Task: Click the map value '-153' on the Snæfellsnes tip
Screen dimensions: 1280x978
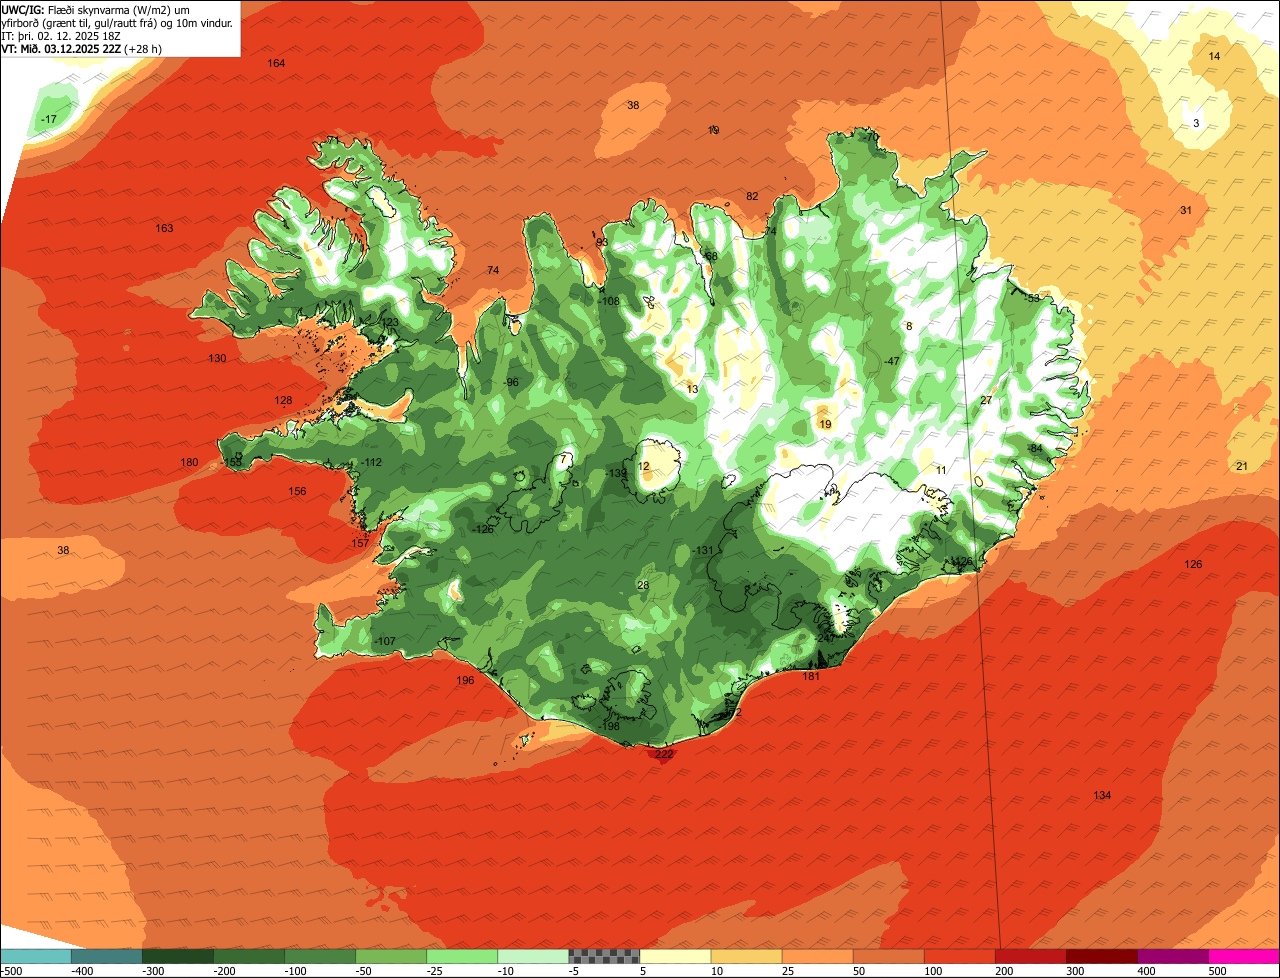Action: pos(232,463)
